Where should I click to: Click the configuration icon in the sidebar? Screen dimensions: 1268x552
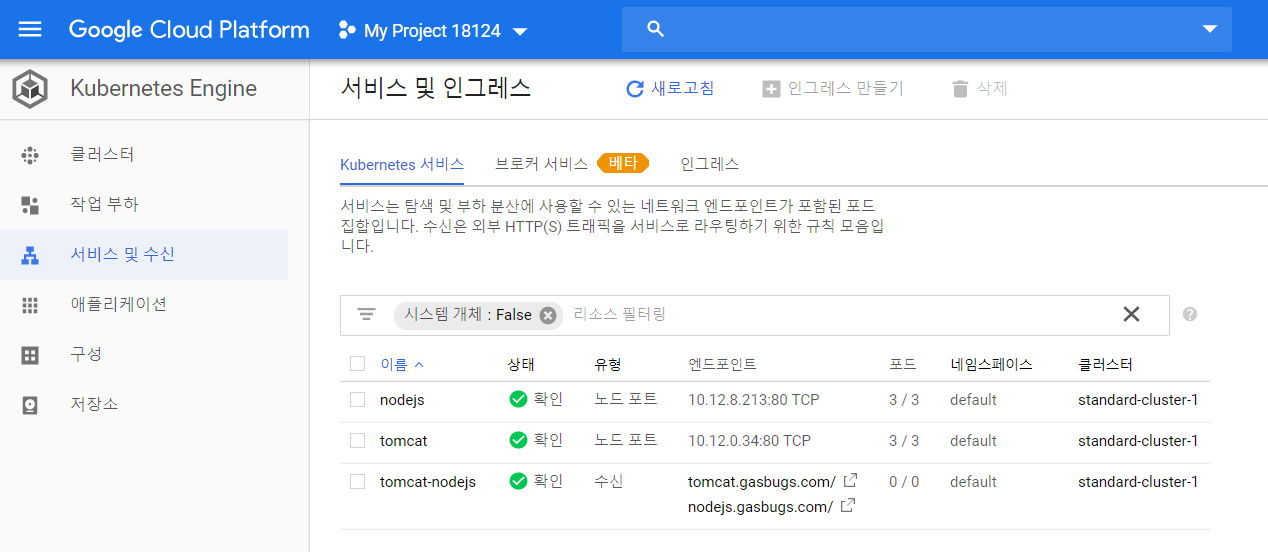[x=30, y=355]
